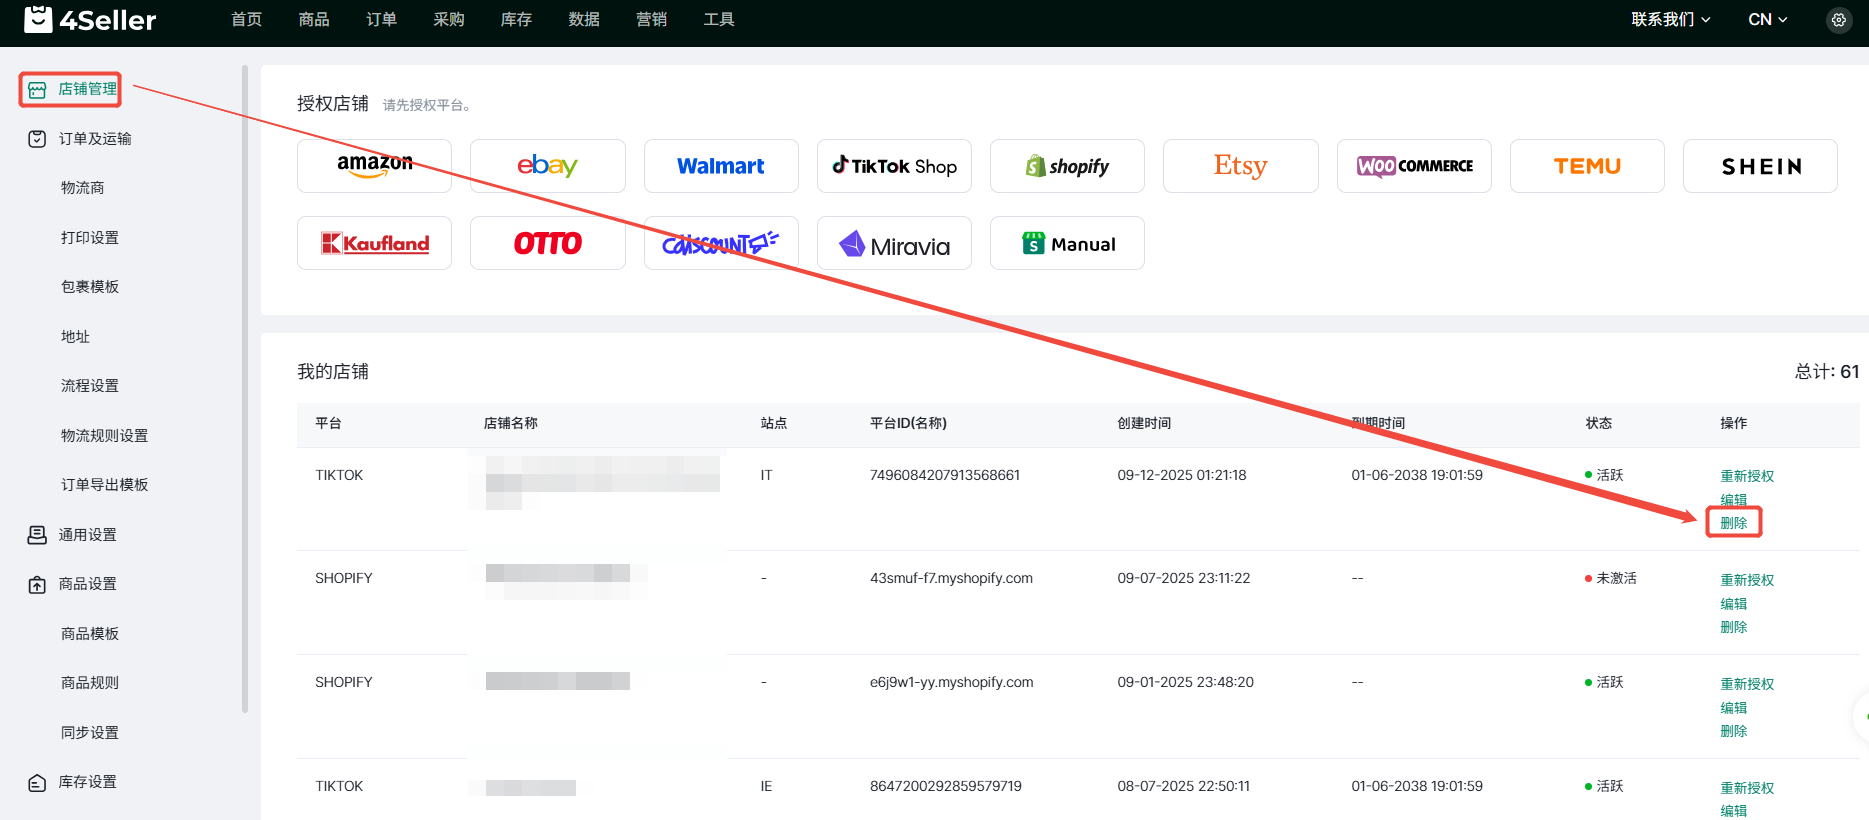Open the 订单 top menu
The width and height of the screenshot is (1869, 820).
[x=381, y=20]
